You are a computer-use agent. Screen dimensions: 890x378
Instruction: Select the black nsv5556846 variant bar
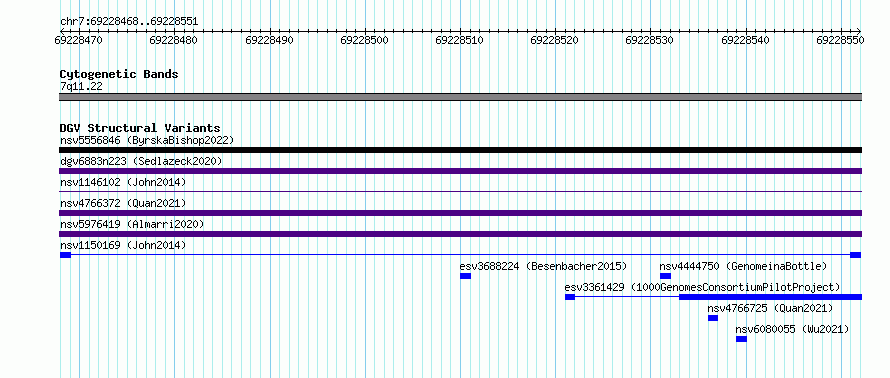(460, 150)
